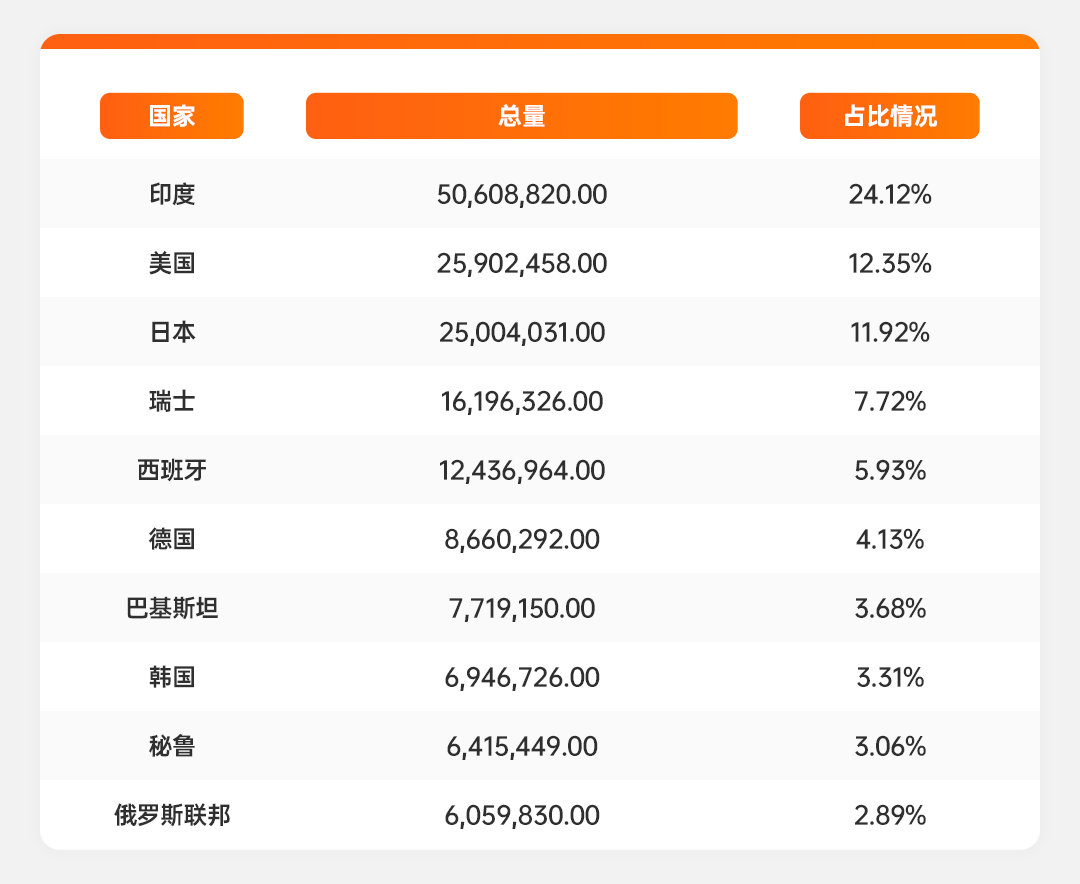The image size is (1080, 884).
Task: Select the 德国 country cell
Action: coord(171,539)
